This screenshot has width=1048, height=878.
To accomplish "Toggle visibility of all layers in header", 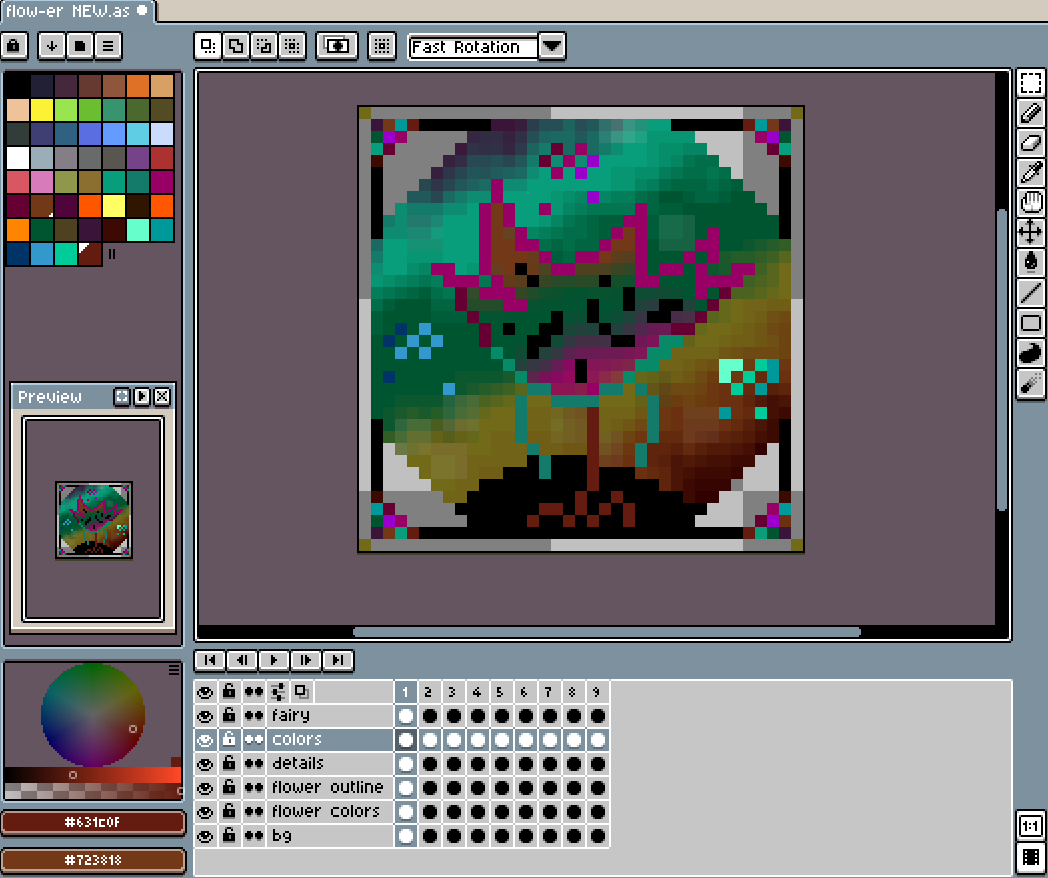I will pyautogui.click(x=205, y=692).
